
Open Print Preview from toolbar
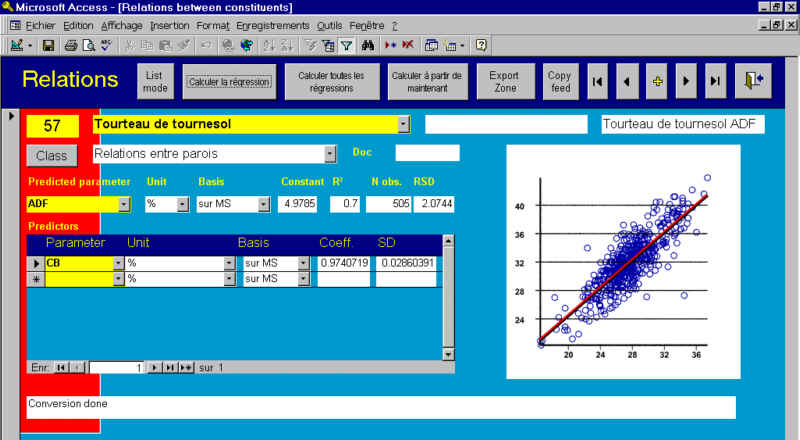[x=88, y=45]
